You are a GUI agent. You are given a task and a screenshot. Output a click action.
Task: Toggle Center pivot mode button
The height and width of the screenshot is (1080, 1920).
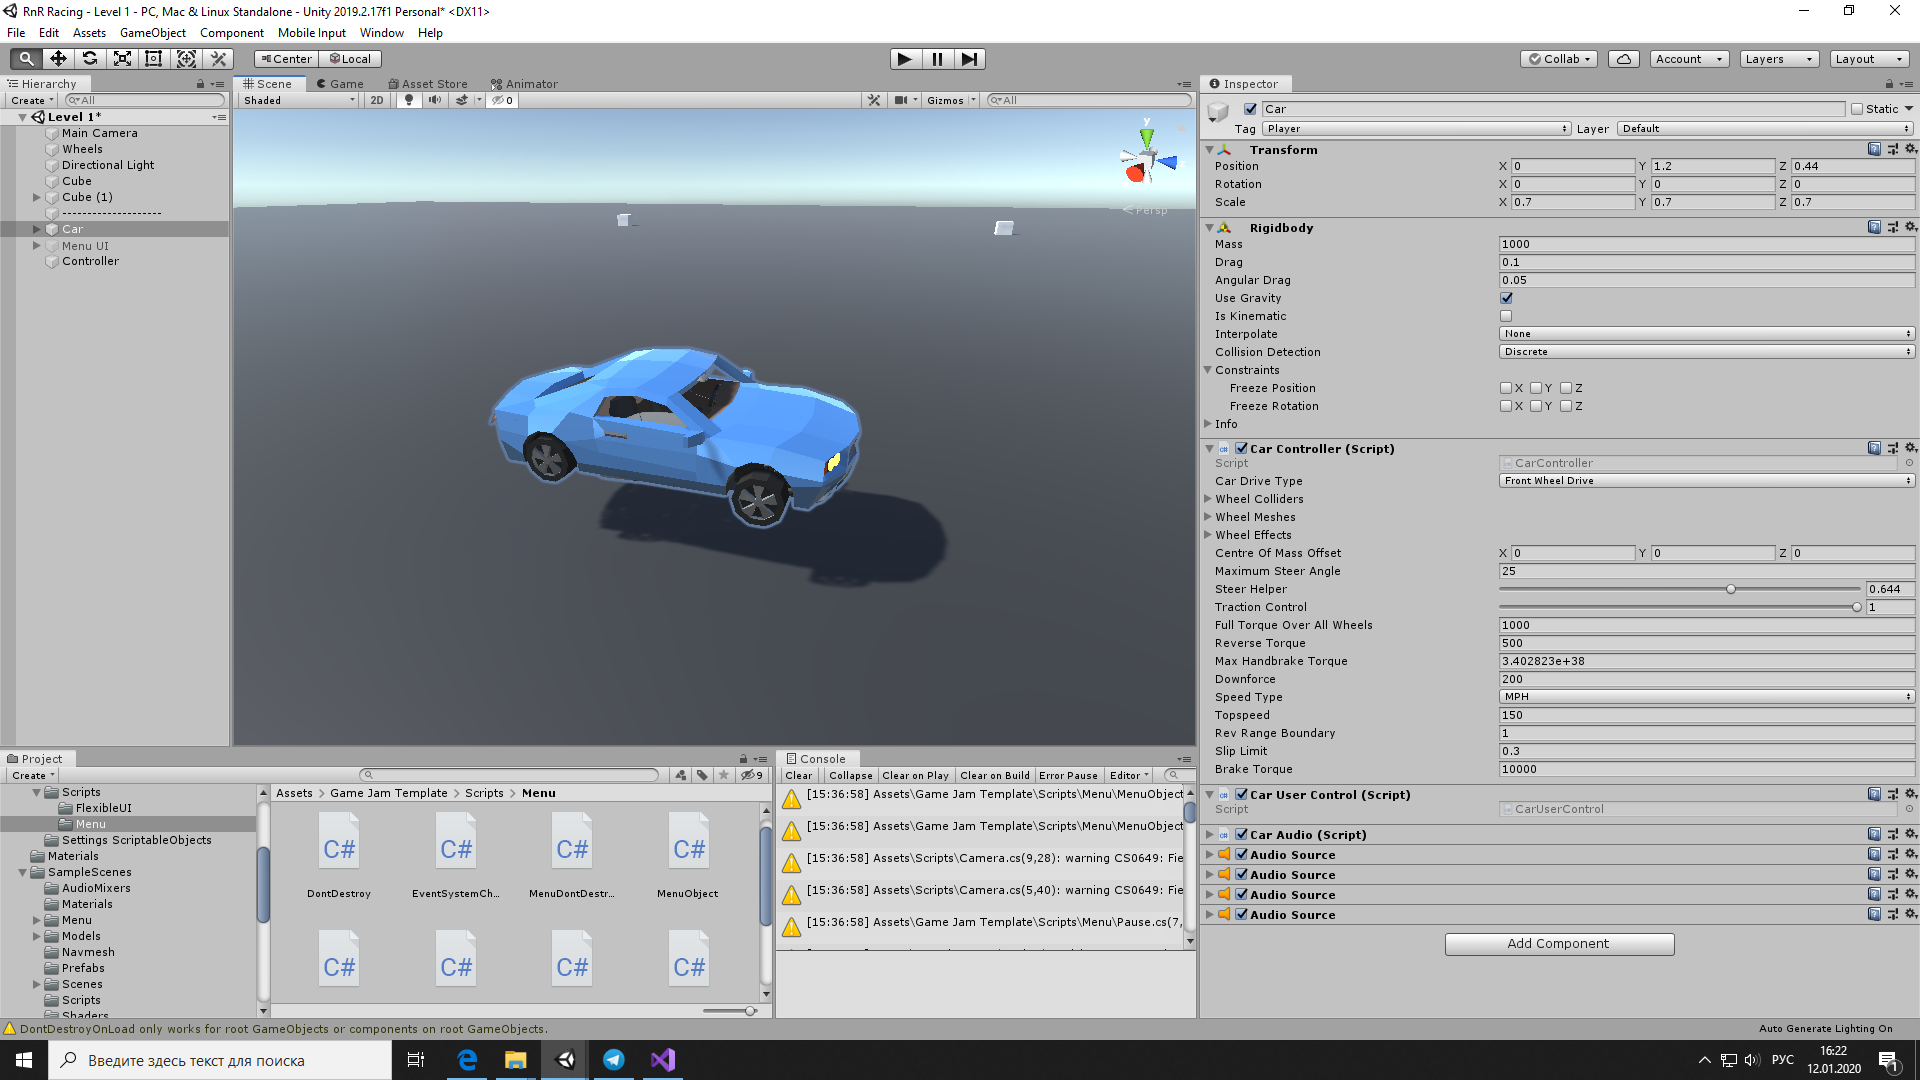coord(286,59)
